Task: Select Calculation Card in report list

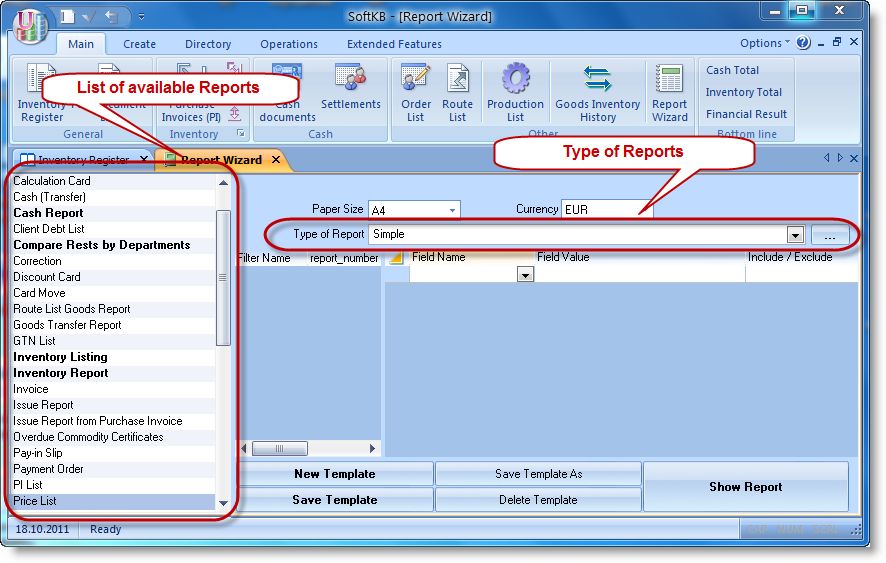Action: [x=113, y=181]
